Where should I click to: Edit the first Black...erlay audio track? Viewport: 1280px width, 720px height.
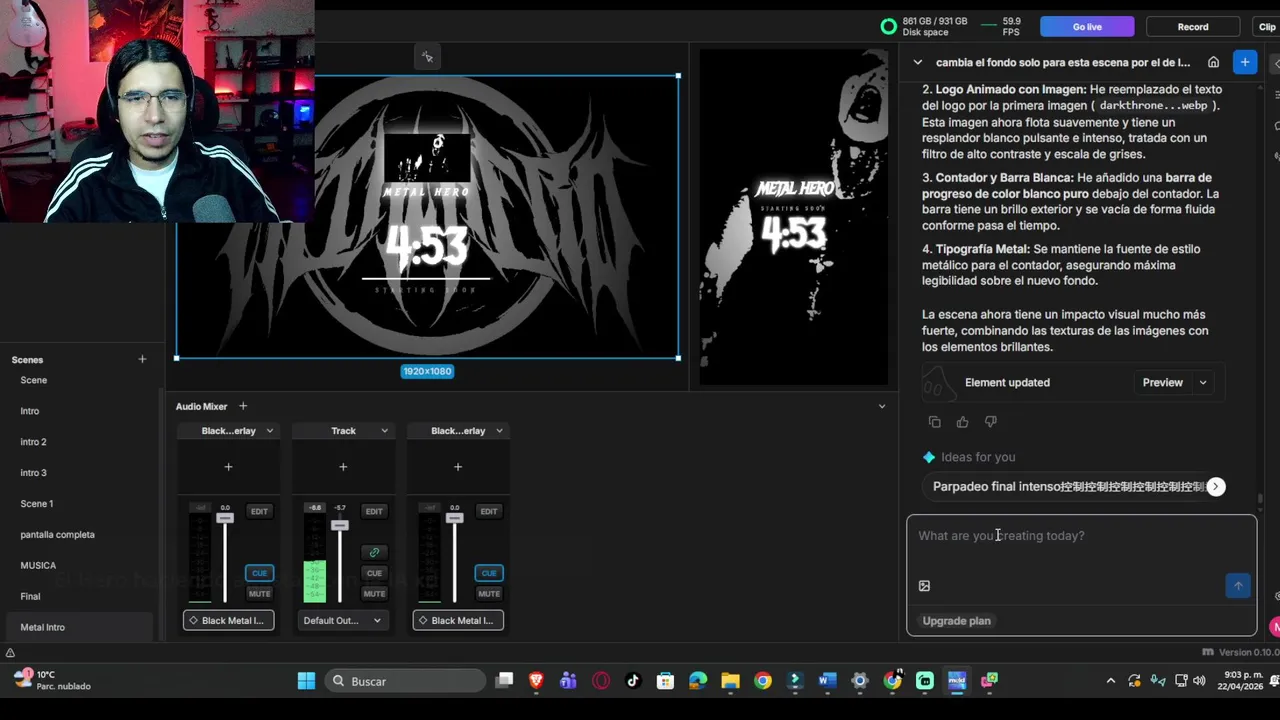(259, 511)
